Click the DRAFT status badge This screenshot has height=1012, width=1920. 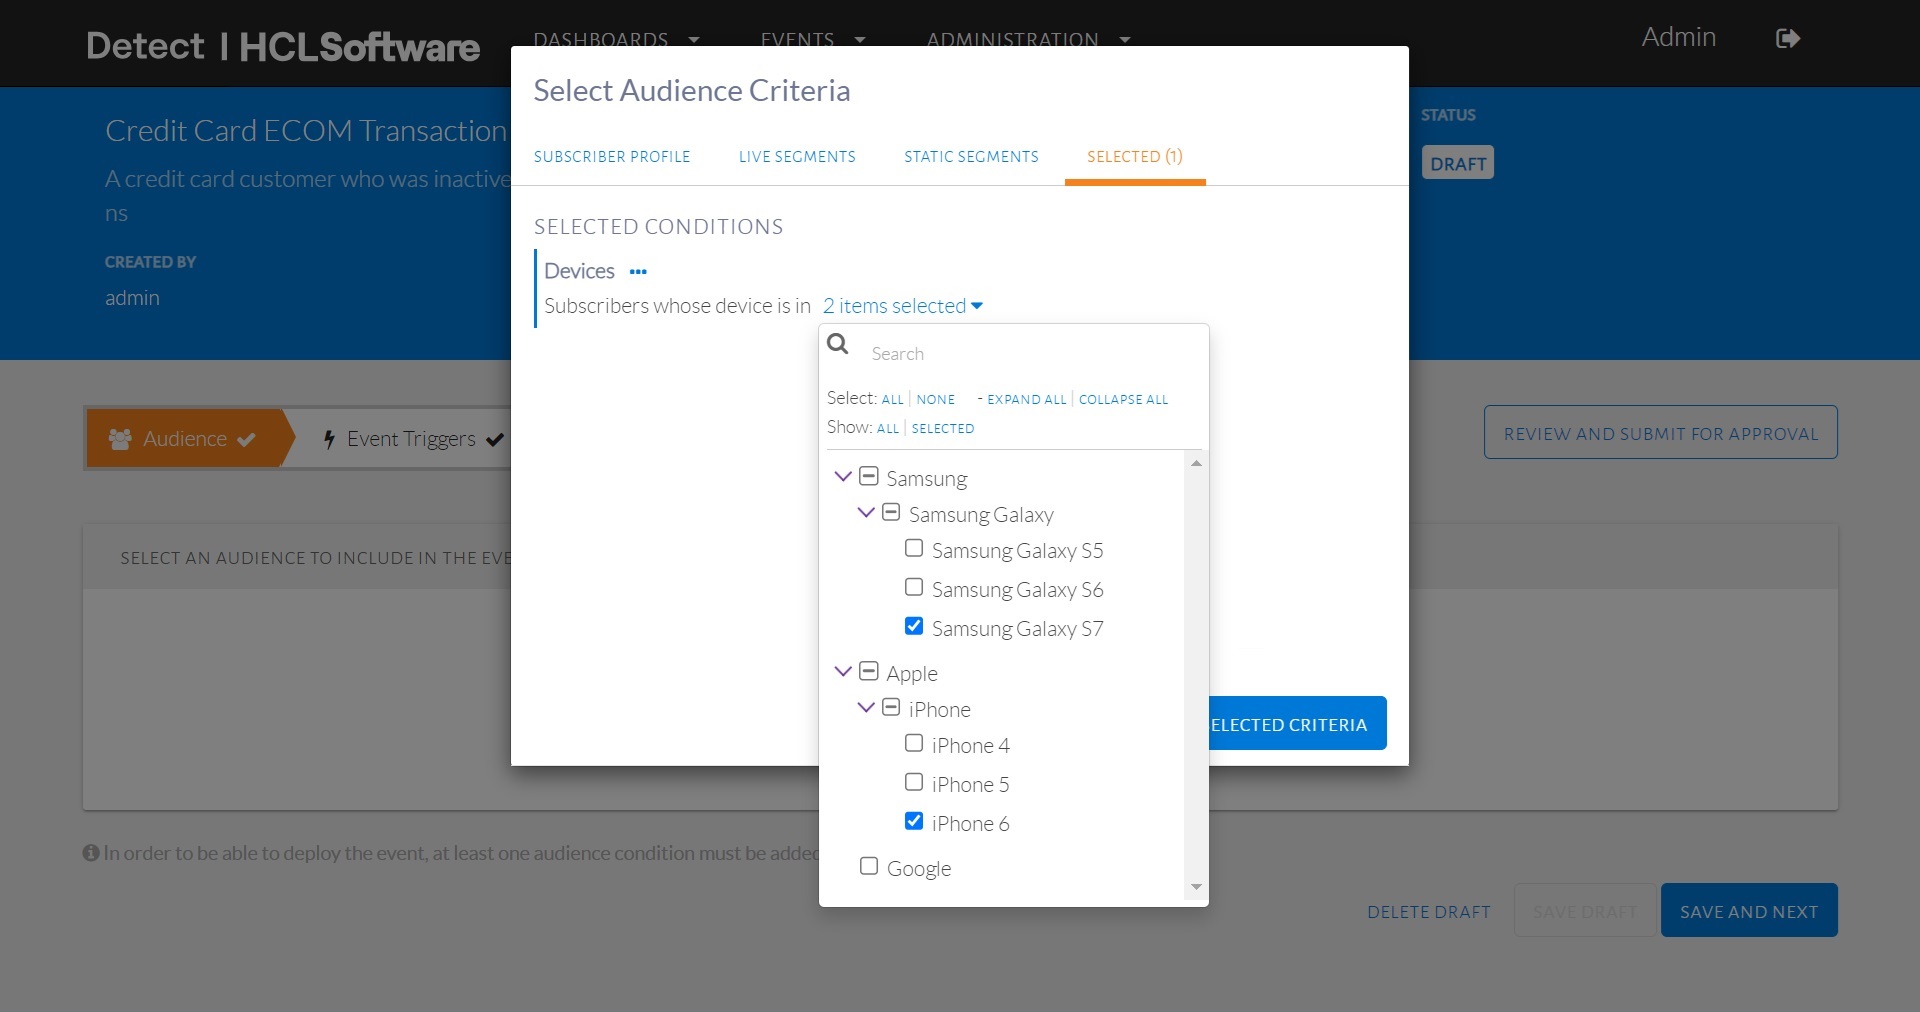[1458, 163]
